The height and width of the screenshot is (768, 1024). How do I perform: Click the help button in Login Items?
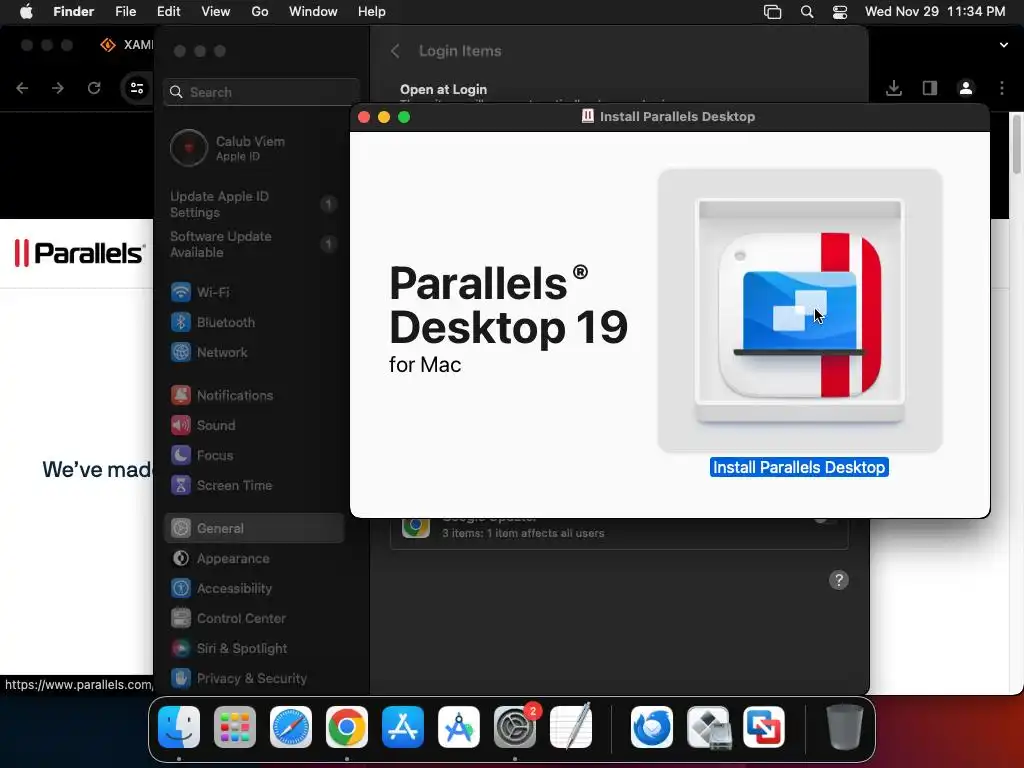pos(839,580)
